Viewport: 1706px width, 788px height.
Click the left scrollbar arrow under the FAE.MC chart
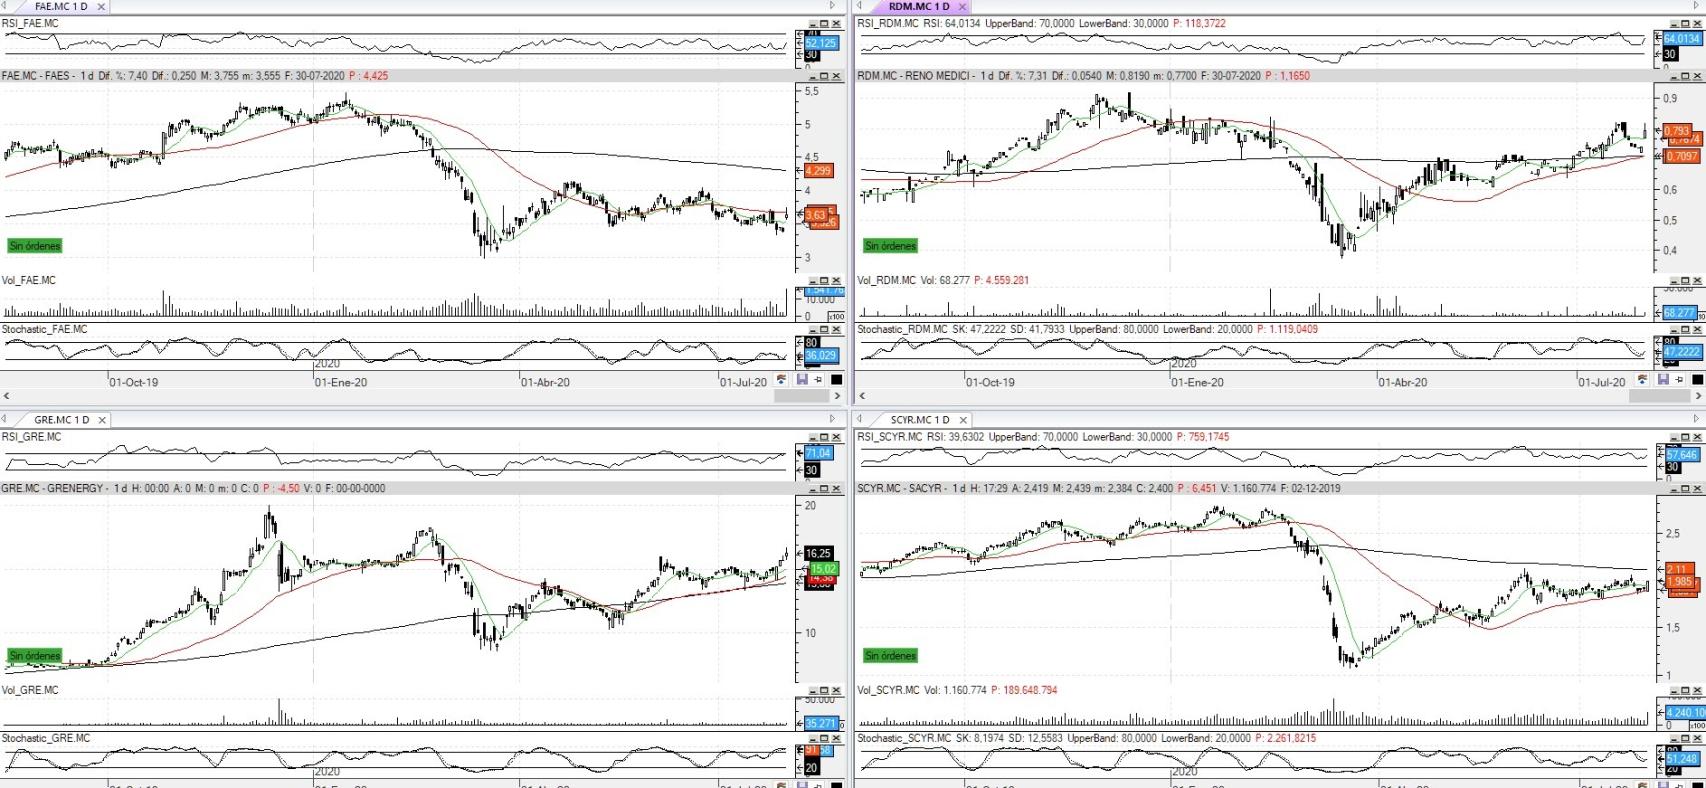6,396
